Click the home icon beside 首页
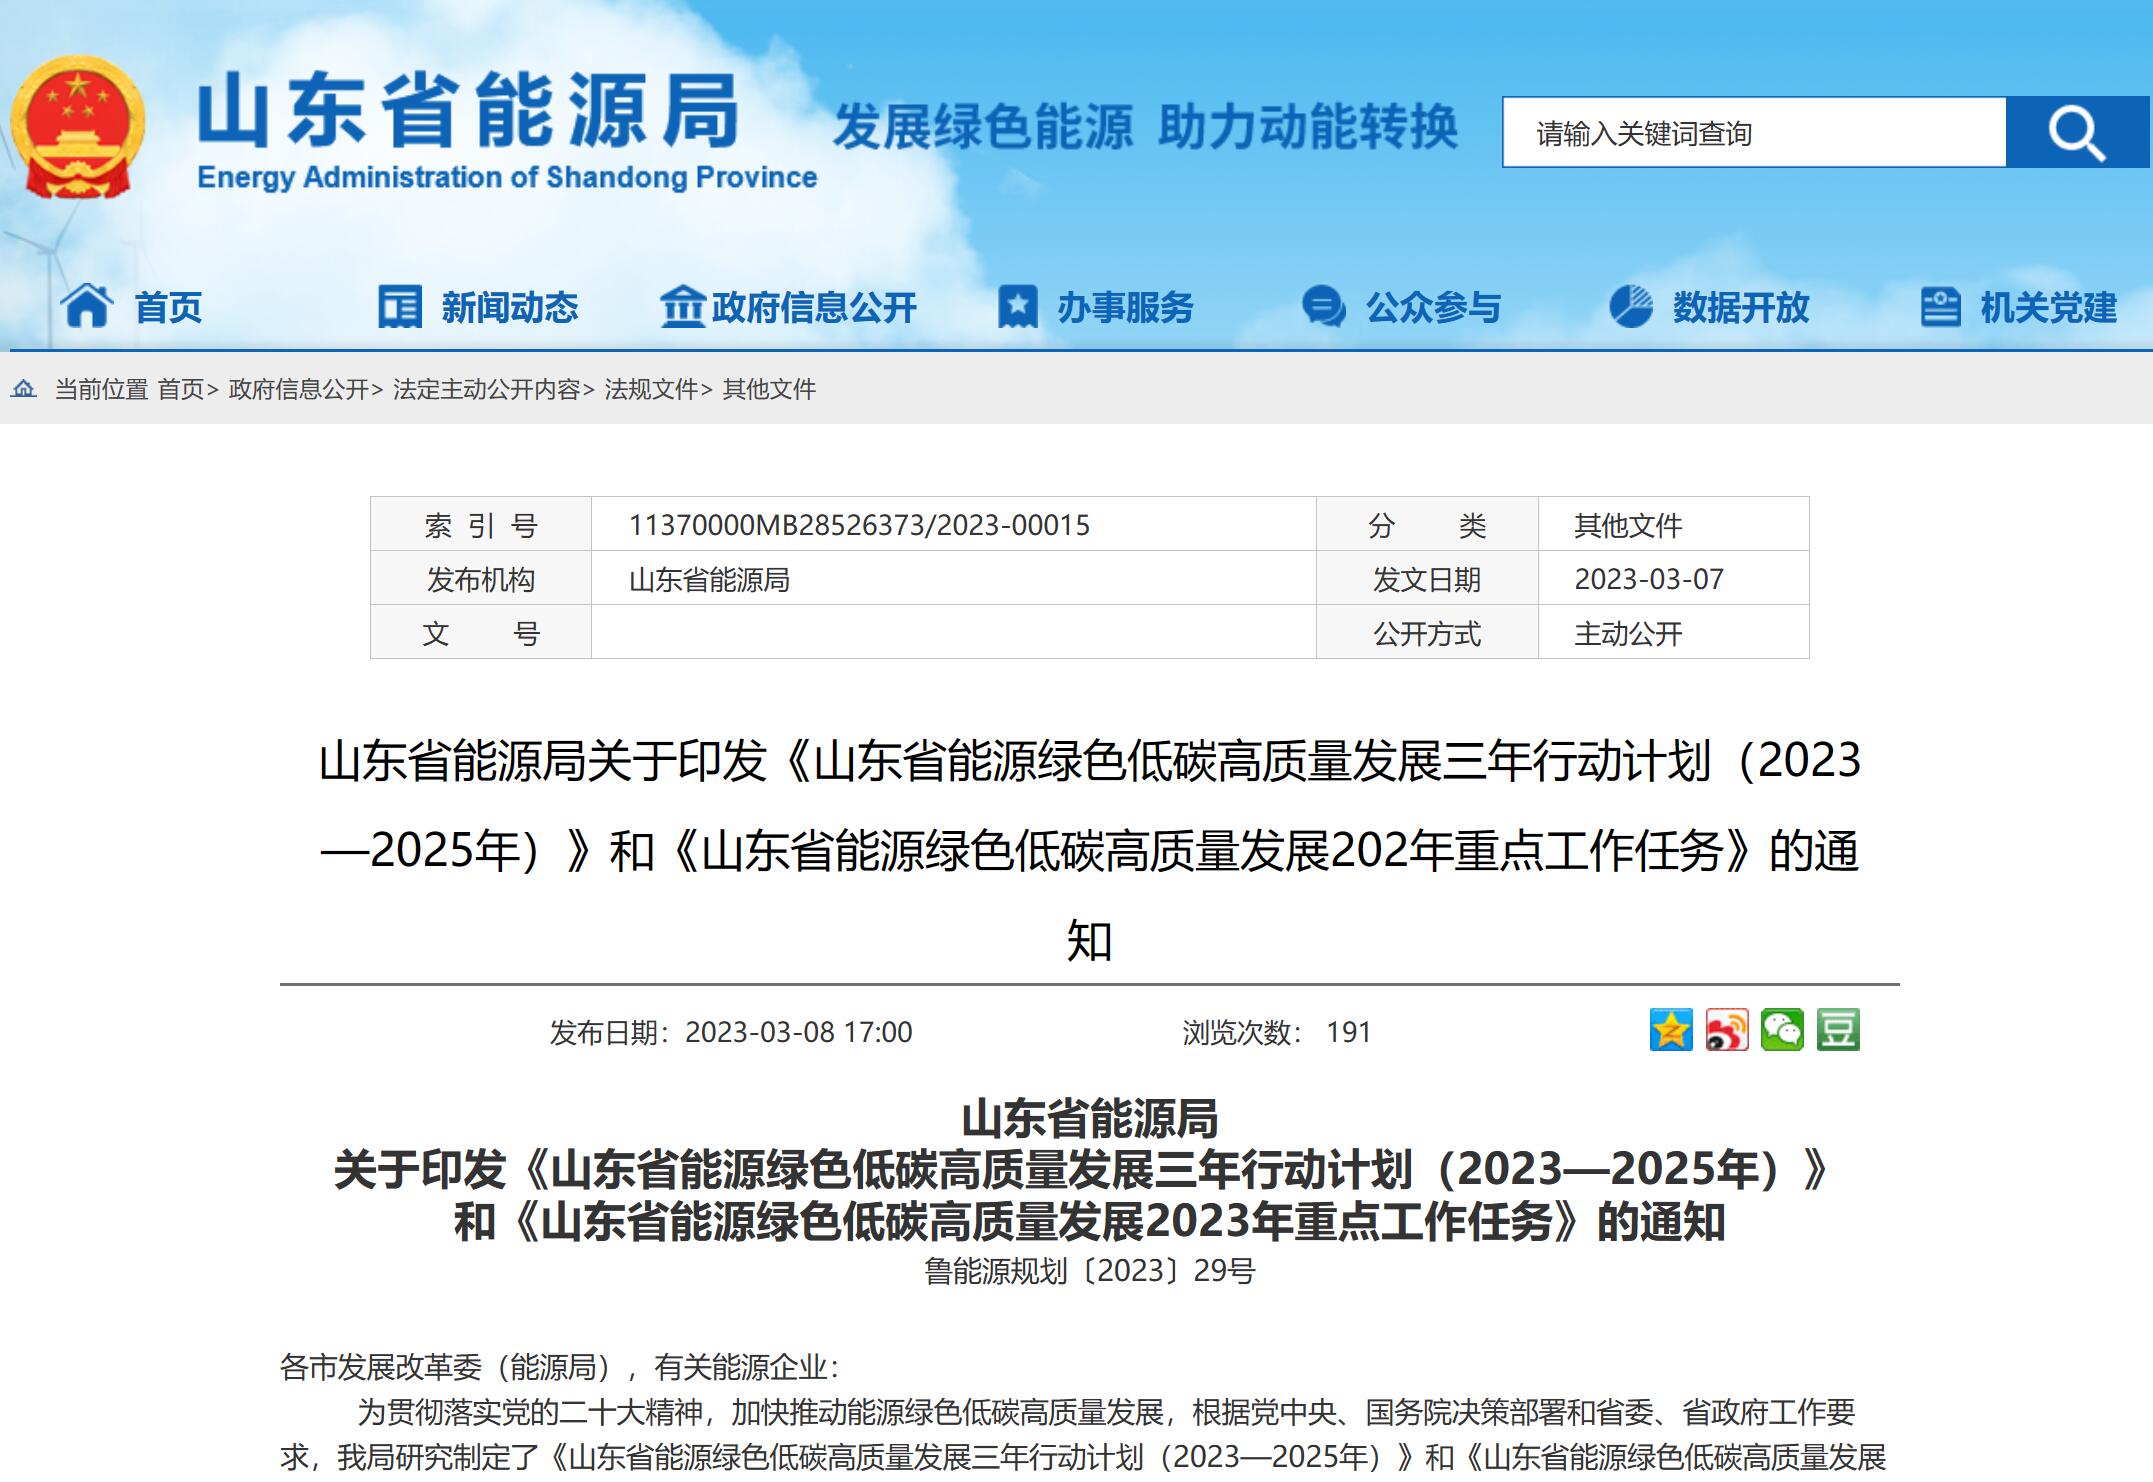This screenshot has height=1482, width=2153. click(87, 306)
